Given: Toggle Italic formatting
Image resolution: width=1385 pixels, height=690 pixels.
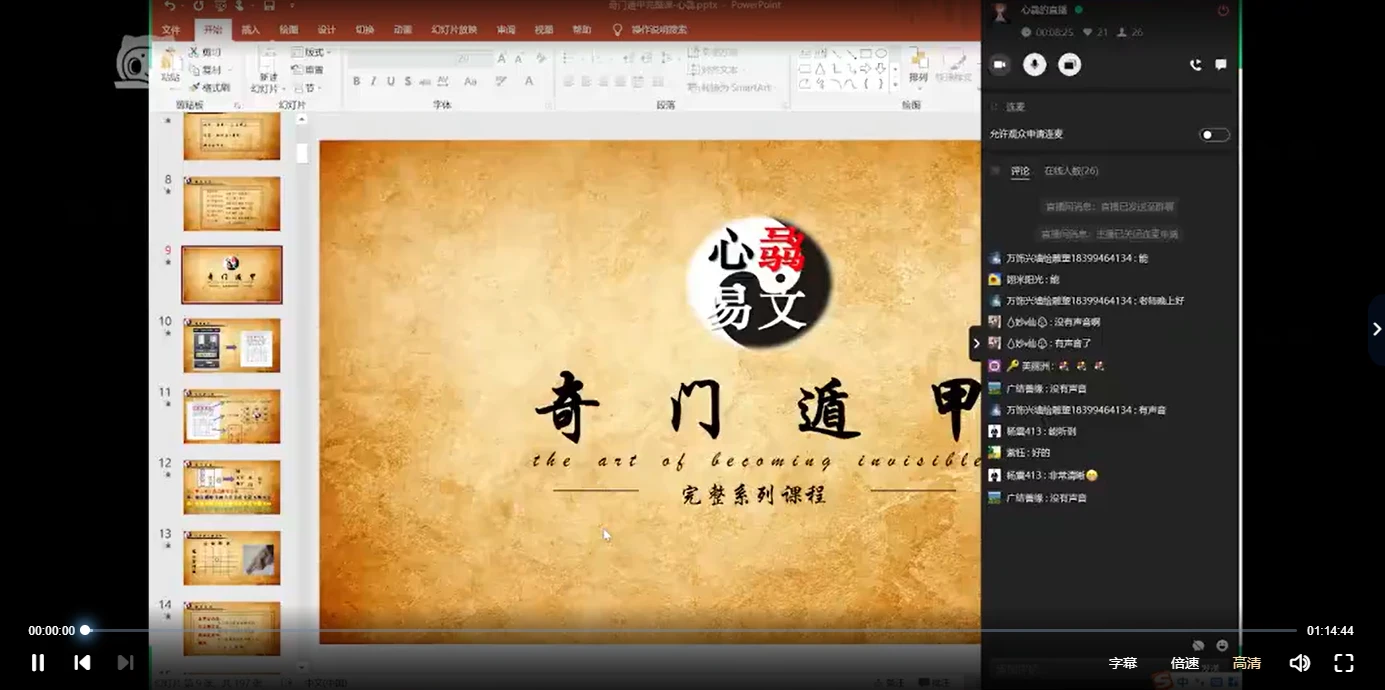Looking at the screenshot, I should coord(373,81).
